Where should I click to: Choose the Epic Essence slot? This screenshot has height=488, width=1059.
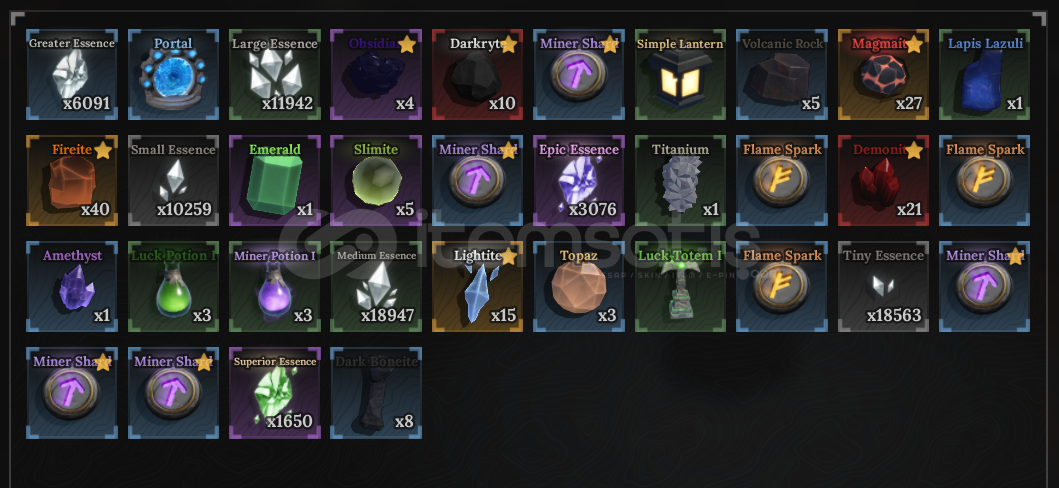click(579, 180)
